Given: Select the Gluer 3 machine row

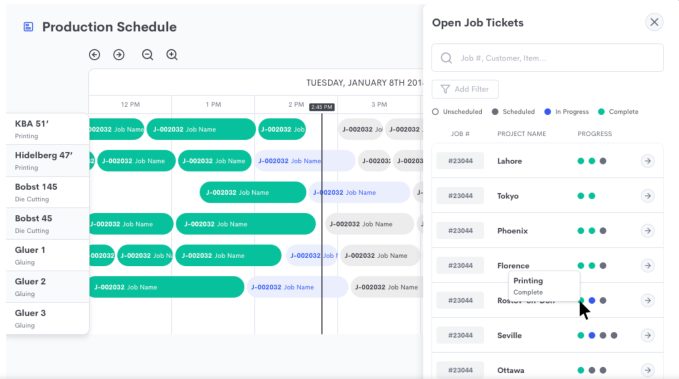Looking at the screenshot, I should (47, 318).
